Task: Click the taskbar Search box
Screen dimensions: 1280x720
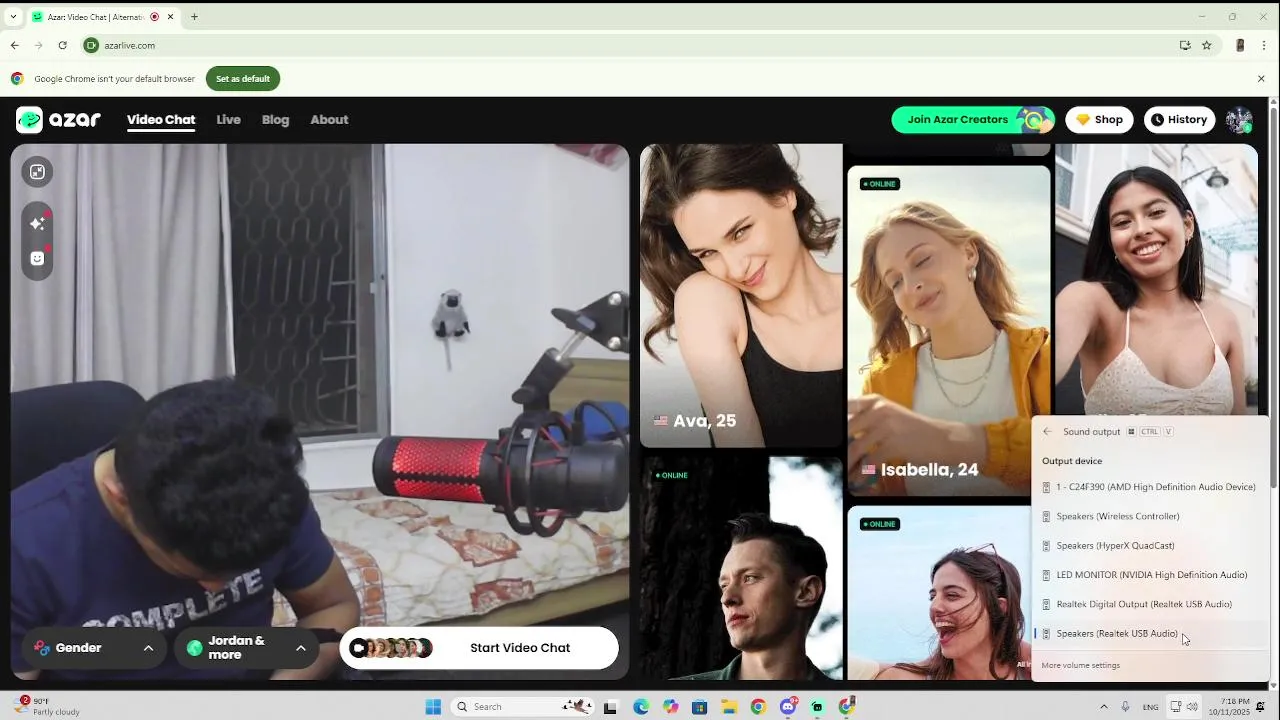Action: 520,707
